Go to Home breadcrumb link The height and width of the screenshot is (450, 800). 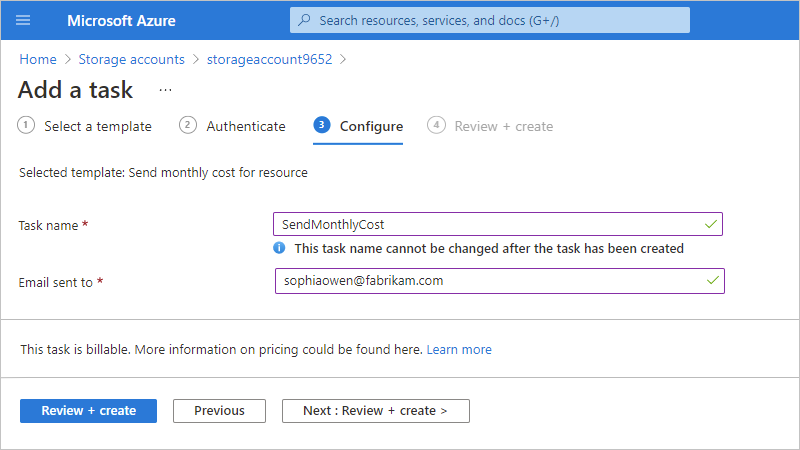(x=38, y=59)
